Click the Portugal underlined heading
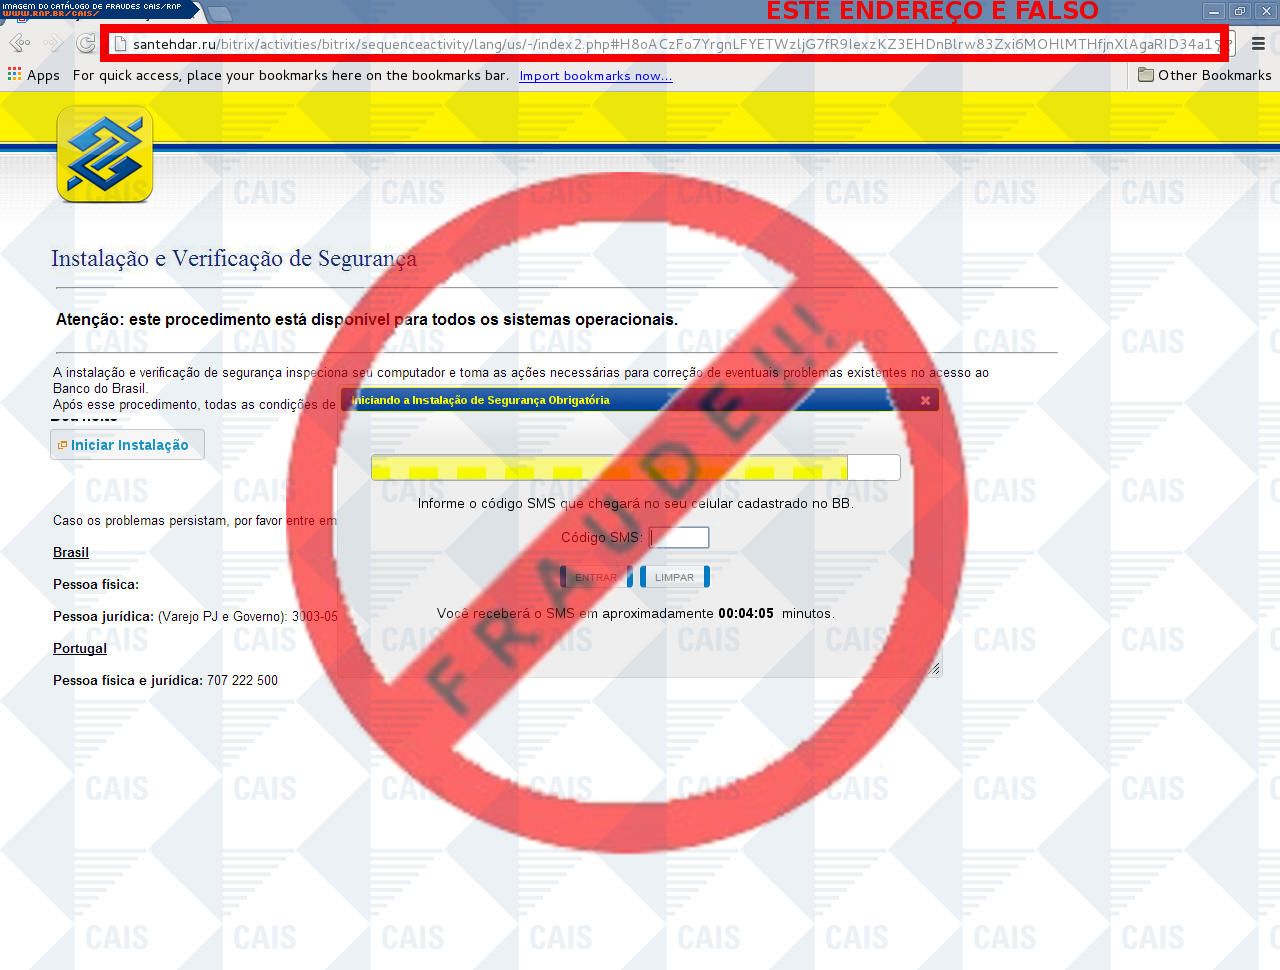 [80, 649]
